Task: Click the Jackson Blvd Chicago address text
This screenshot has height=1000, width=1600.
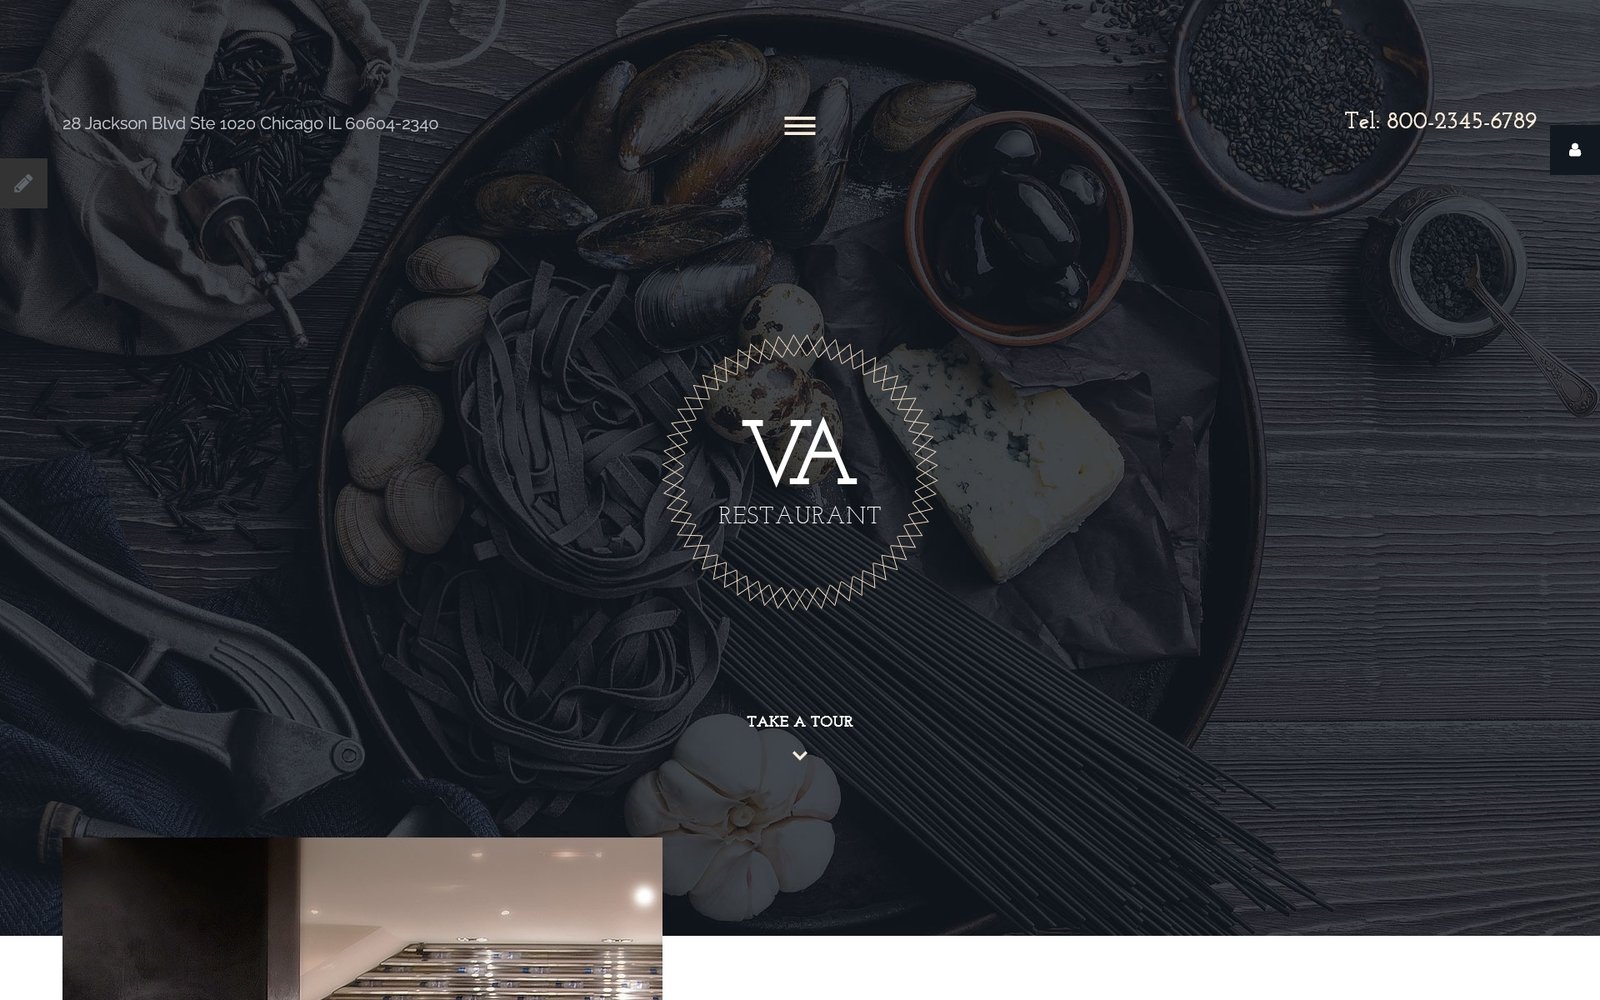Action: point(250,123)
